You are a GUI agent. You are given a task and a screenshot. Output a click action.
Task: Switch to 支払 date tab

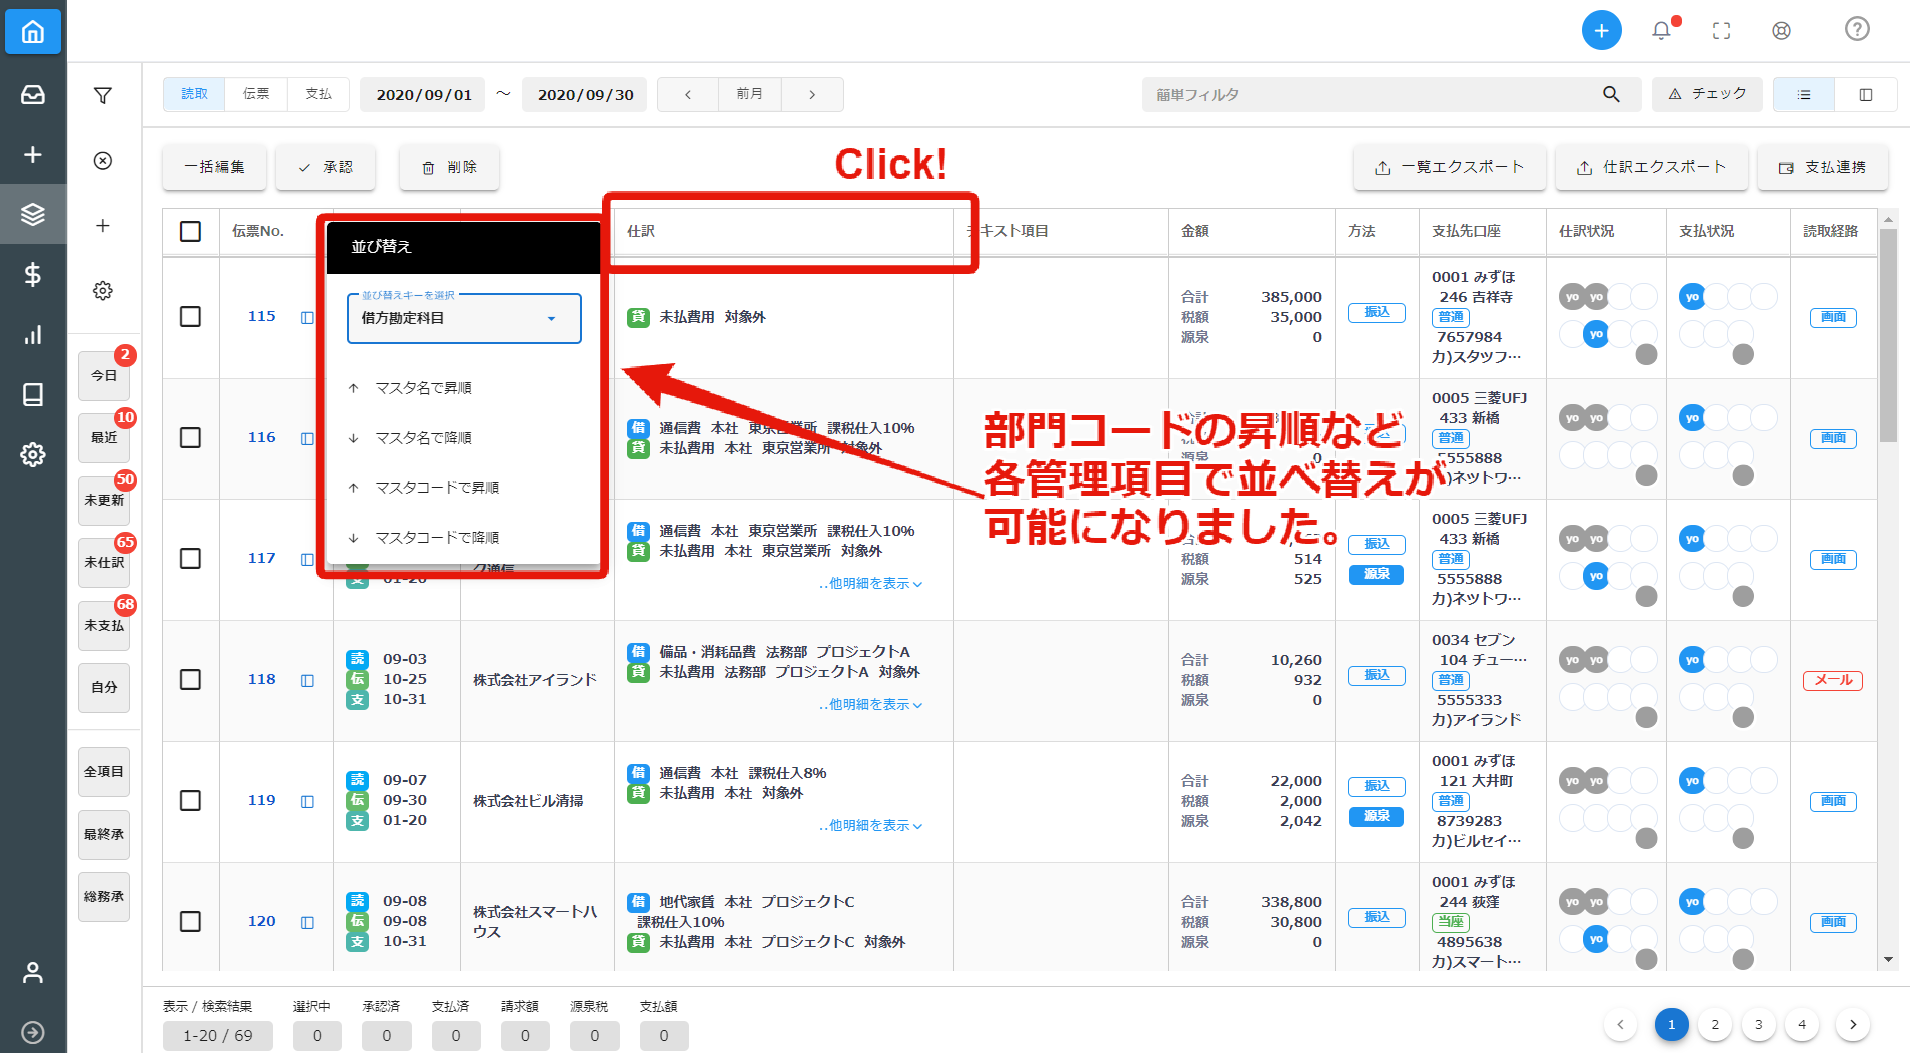(x=318, y=94)
